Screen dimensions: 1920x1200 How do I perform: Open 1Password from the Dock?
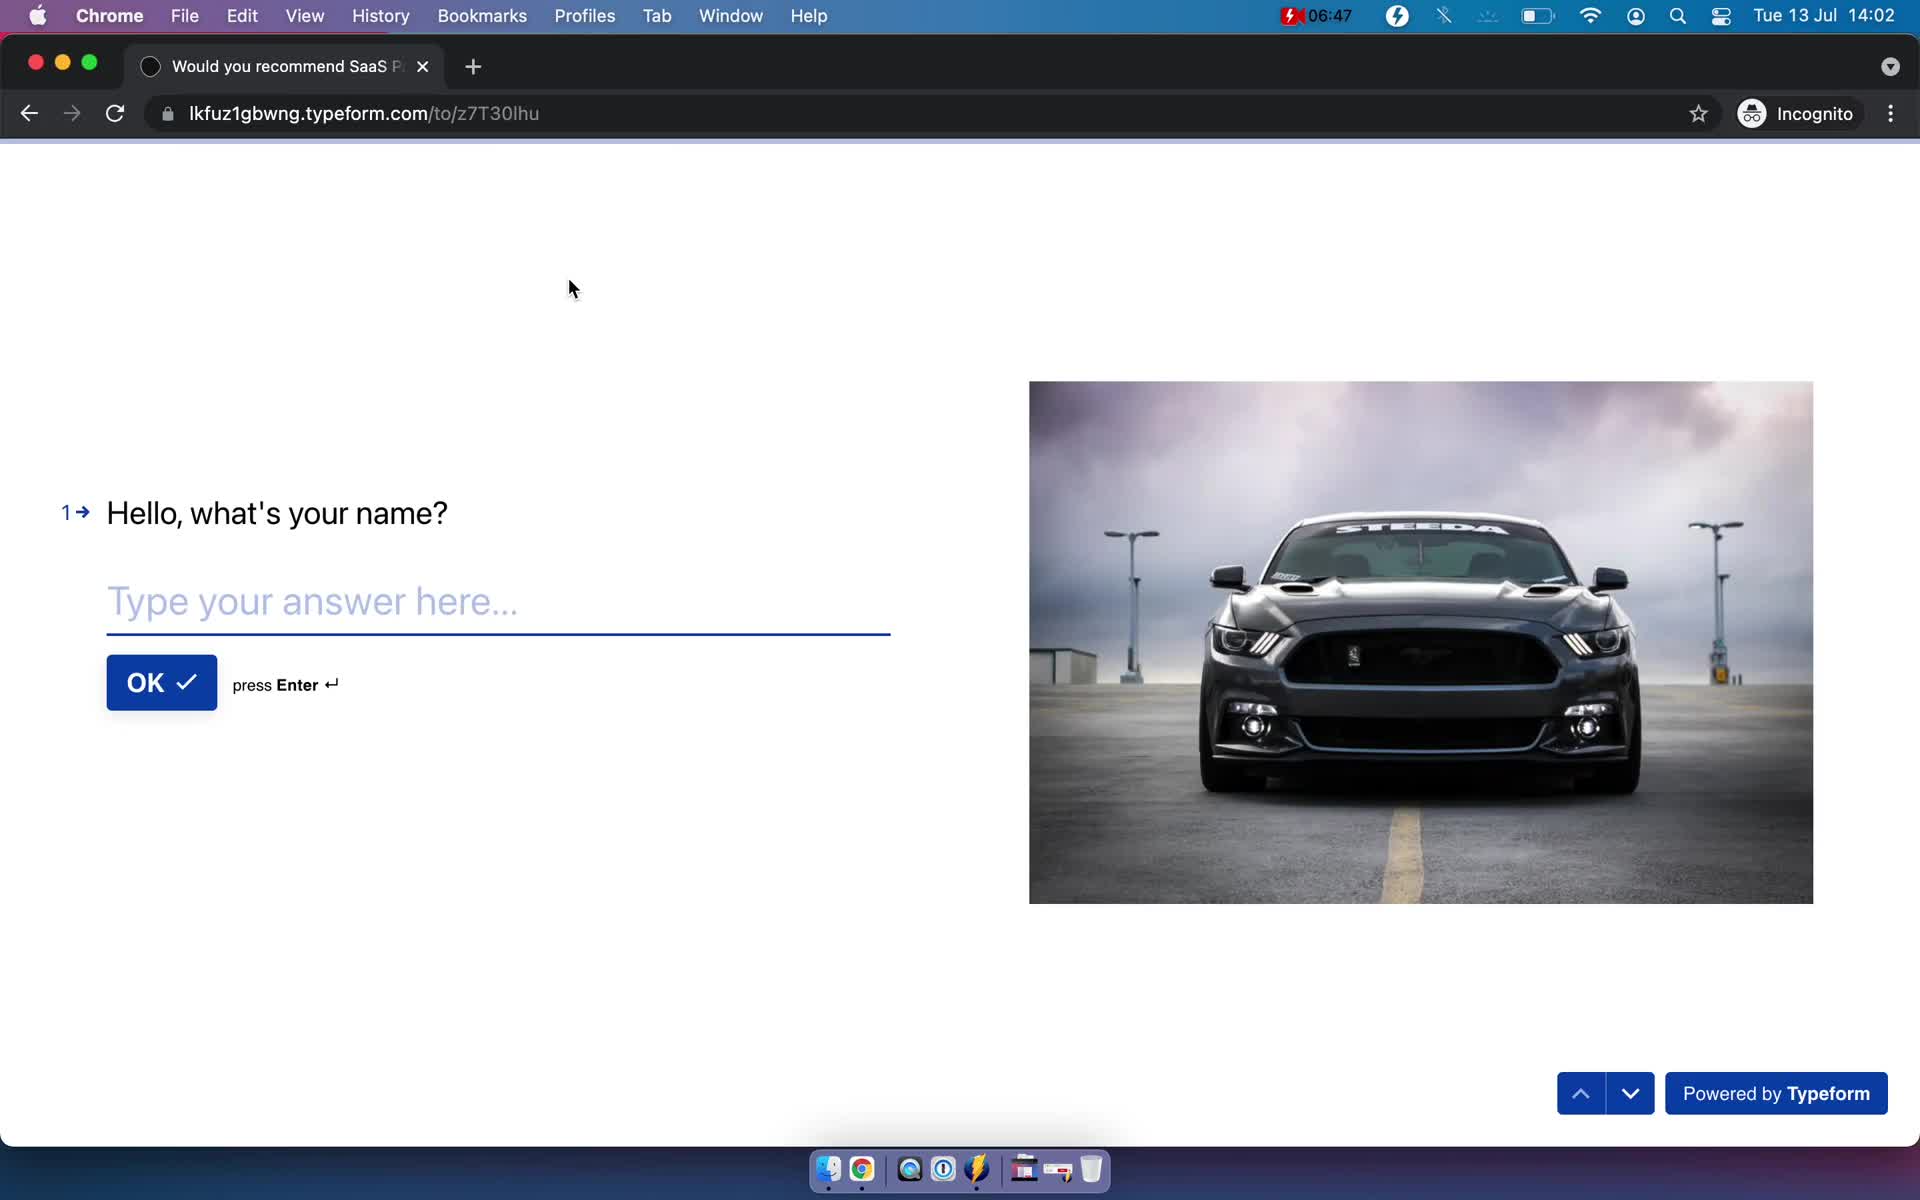pyautogui.click(x=943, y=1168)
